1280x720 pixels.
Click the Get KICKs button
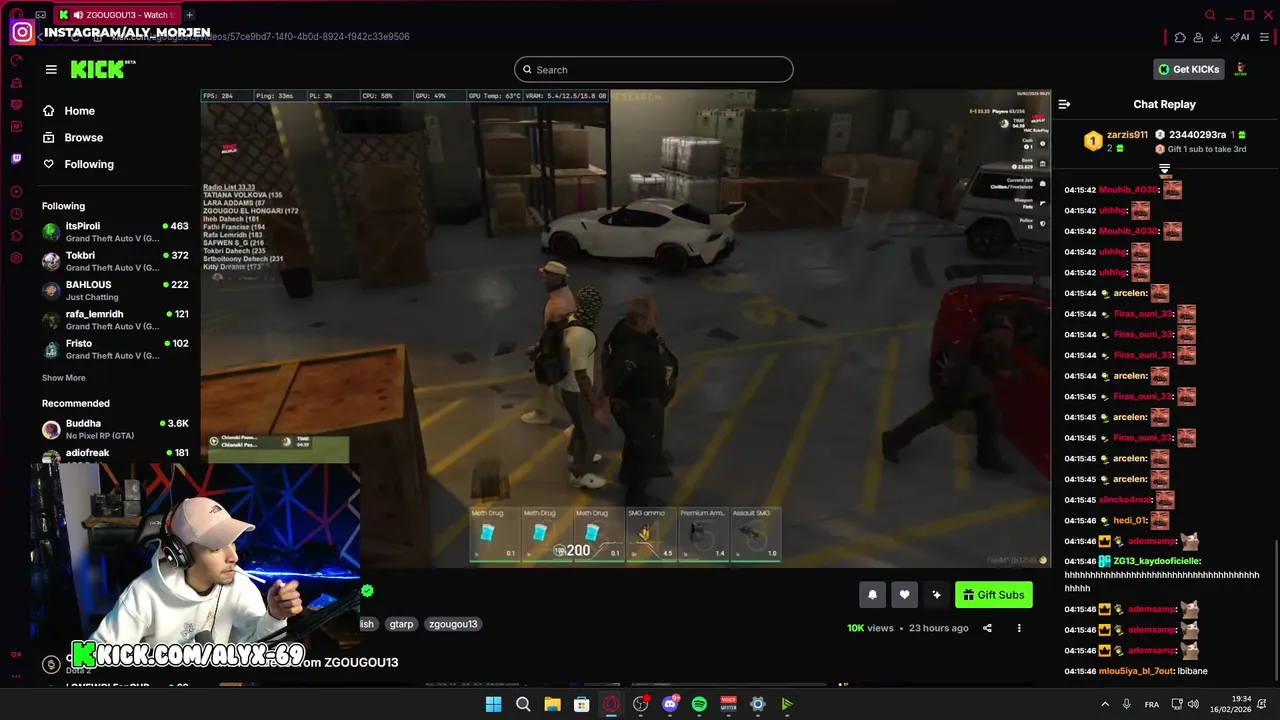coord(1189,69)
